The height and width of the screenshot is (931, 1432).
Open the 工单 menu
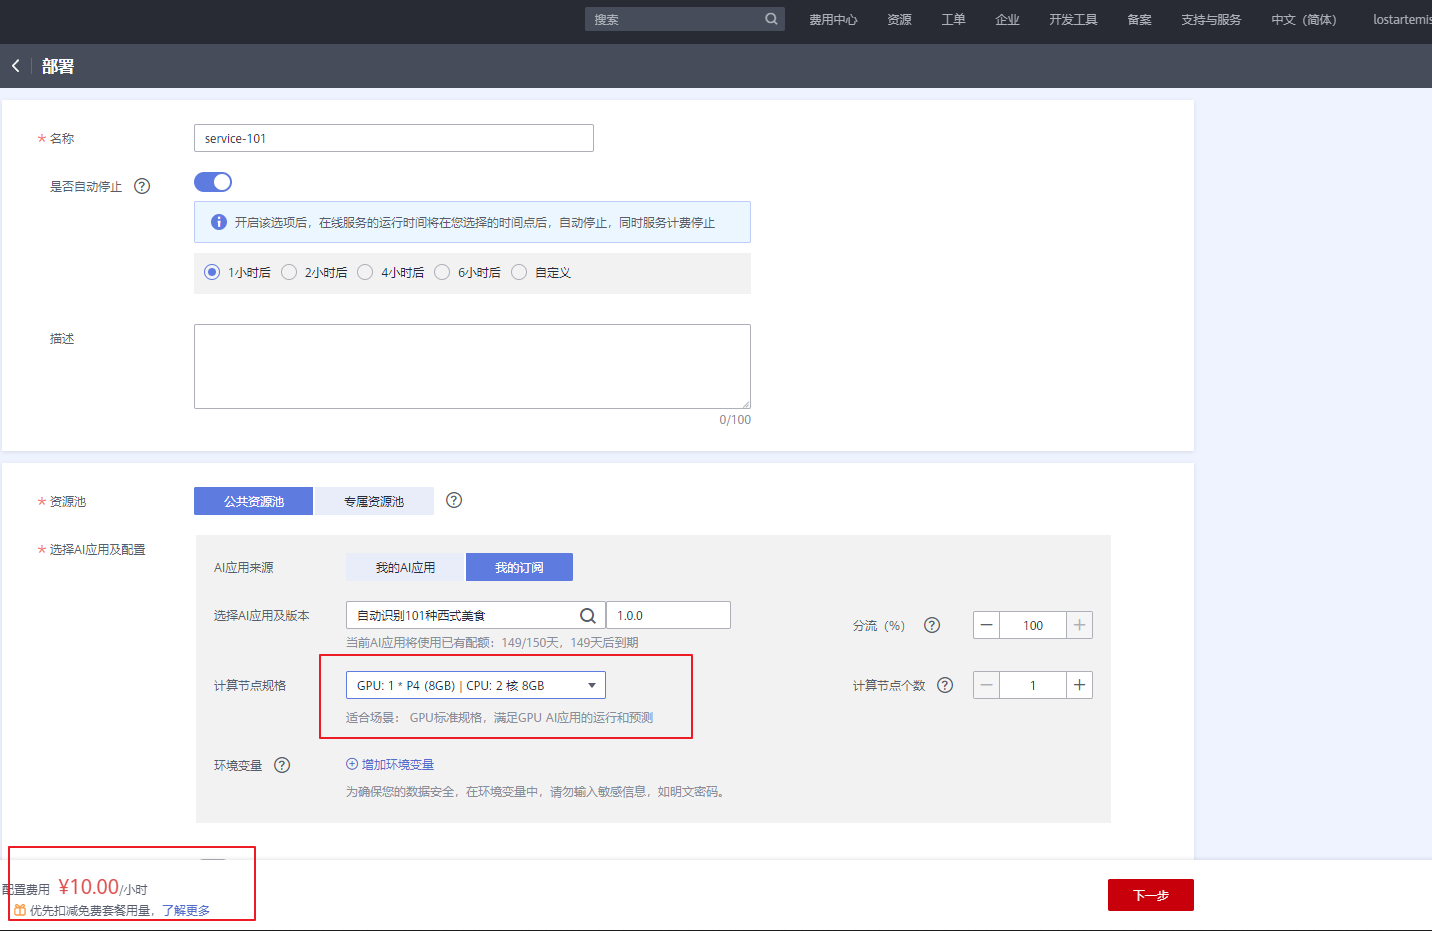point(953,20)
